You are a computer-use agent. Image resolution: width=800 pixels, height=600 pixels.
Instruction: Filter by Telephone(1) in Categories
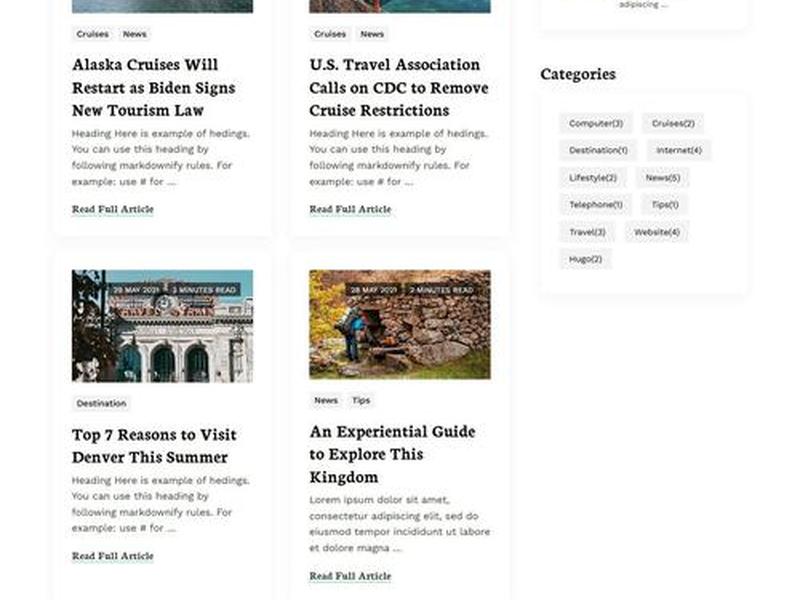596,205
